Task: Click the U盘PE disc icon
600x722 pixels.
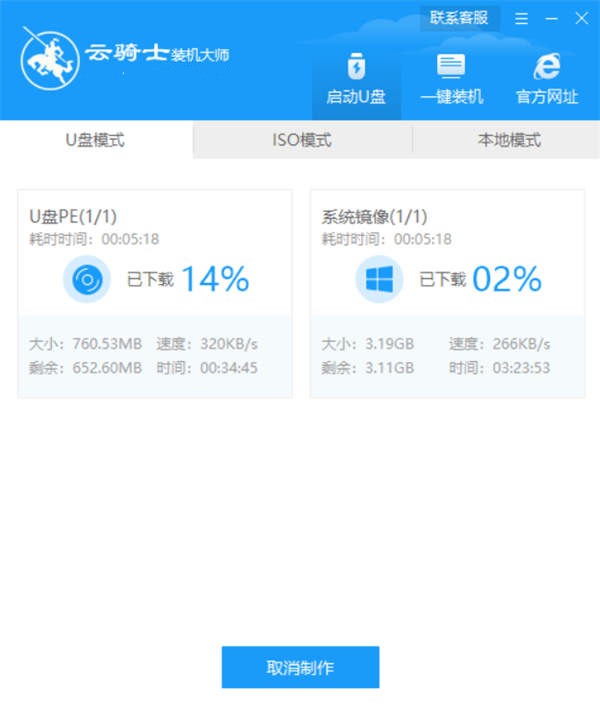Action: point(87,279)
